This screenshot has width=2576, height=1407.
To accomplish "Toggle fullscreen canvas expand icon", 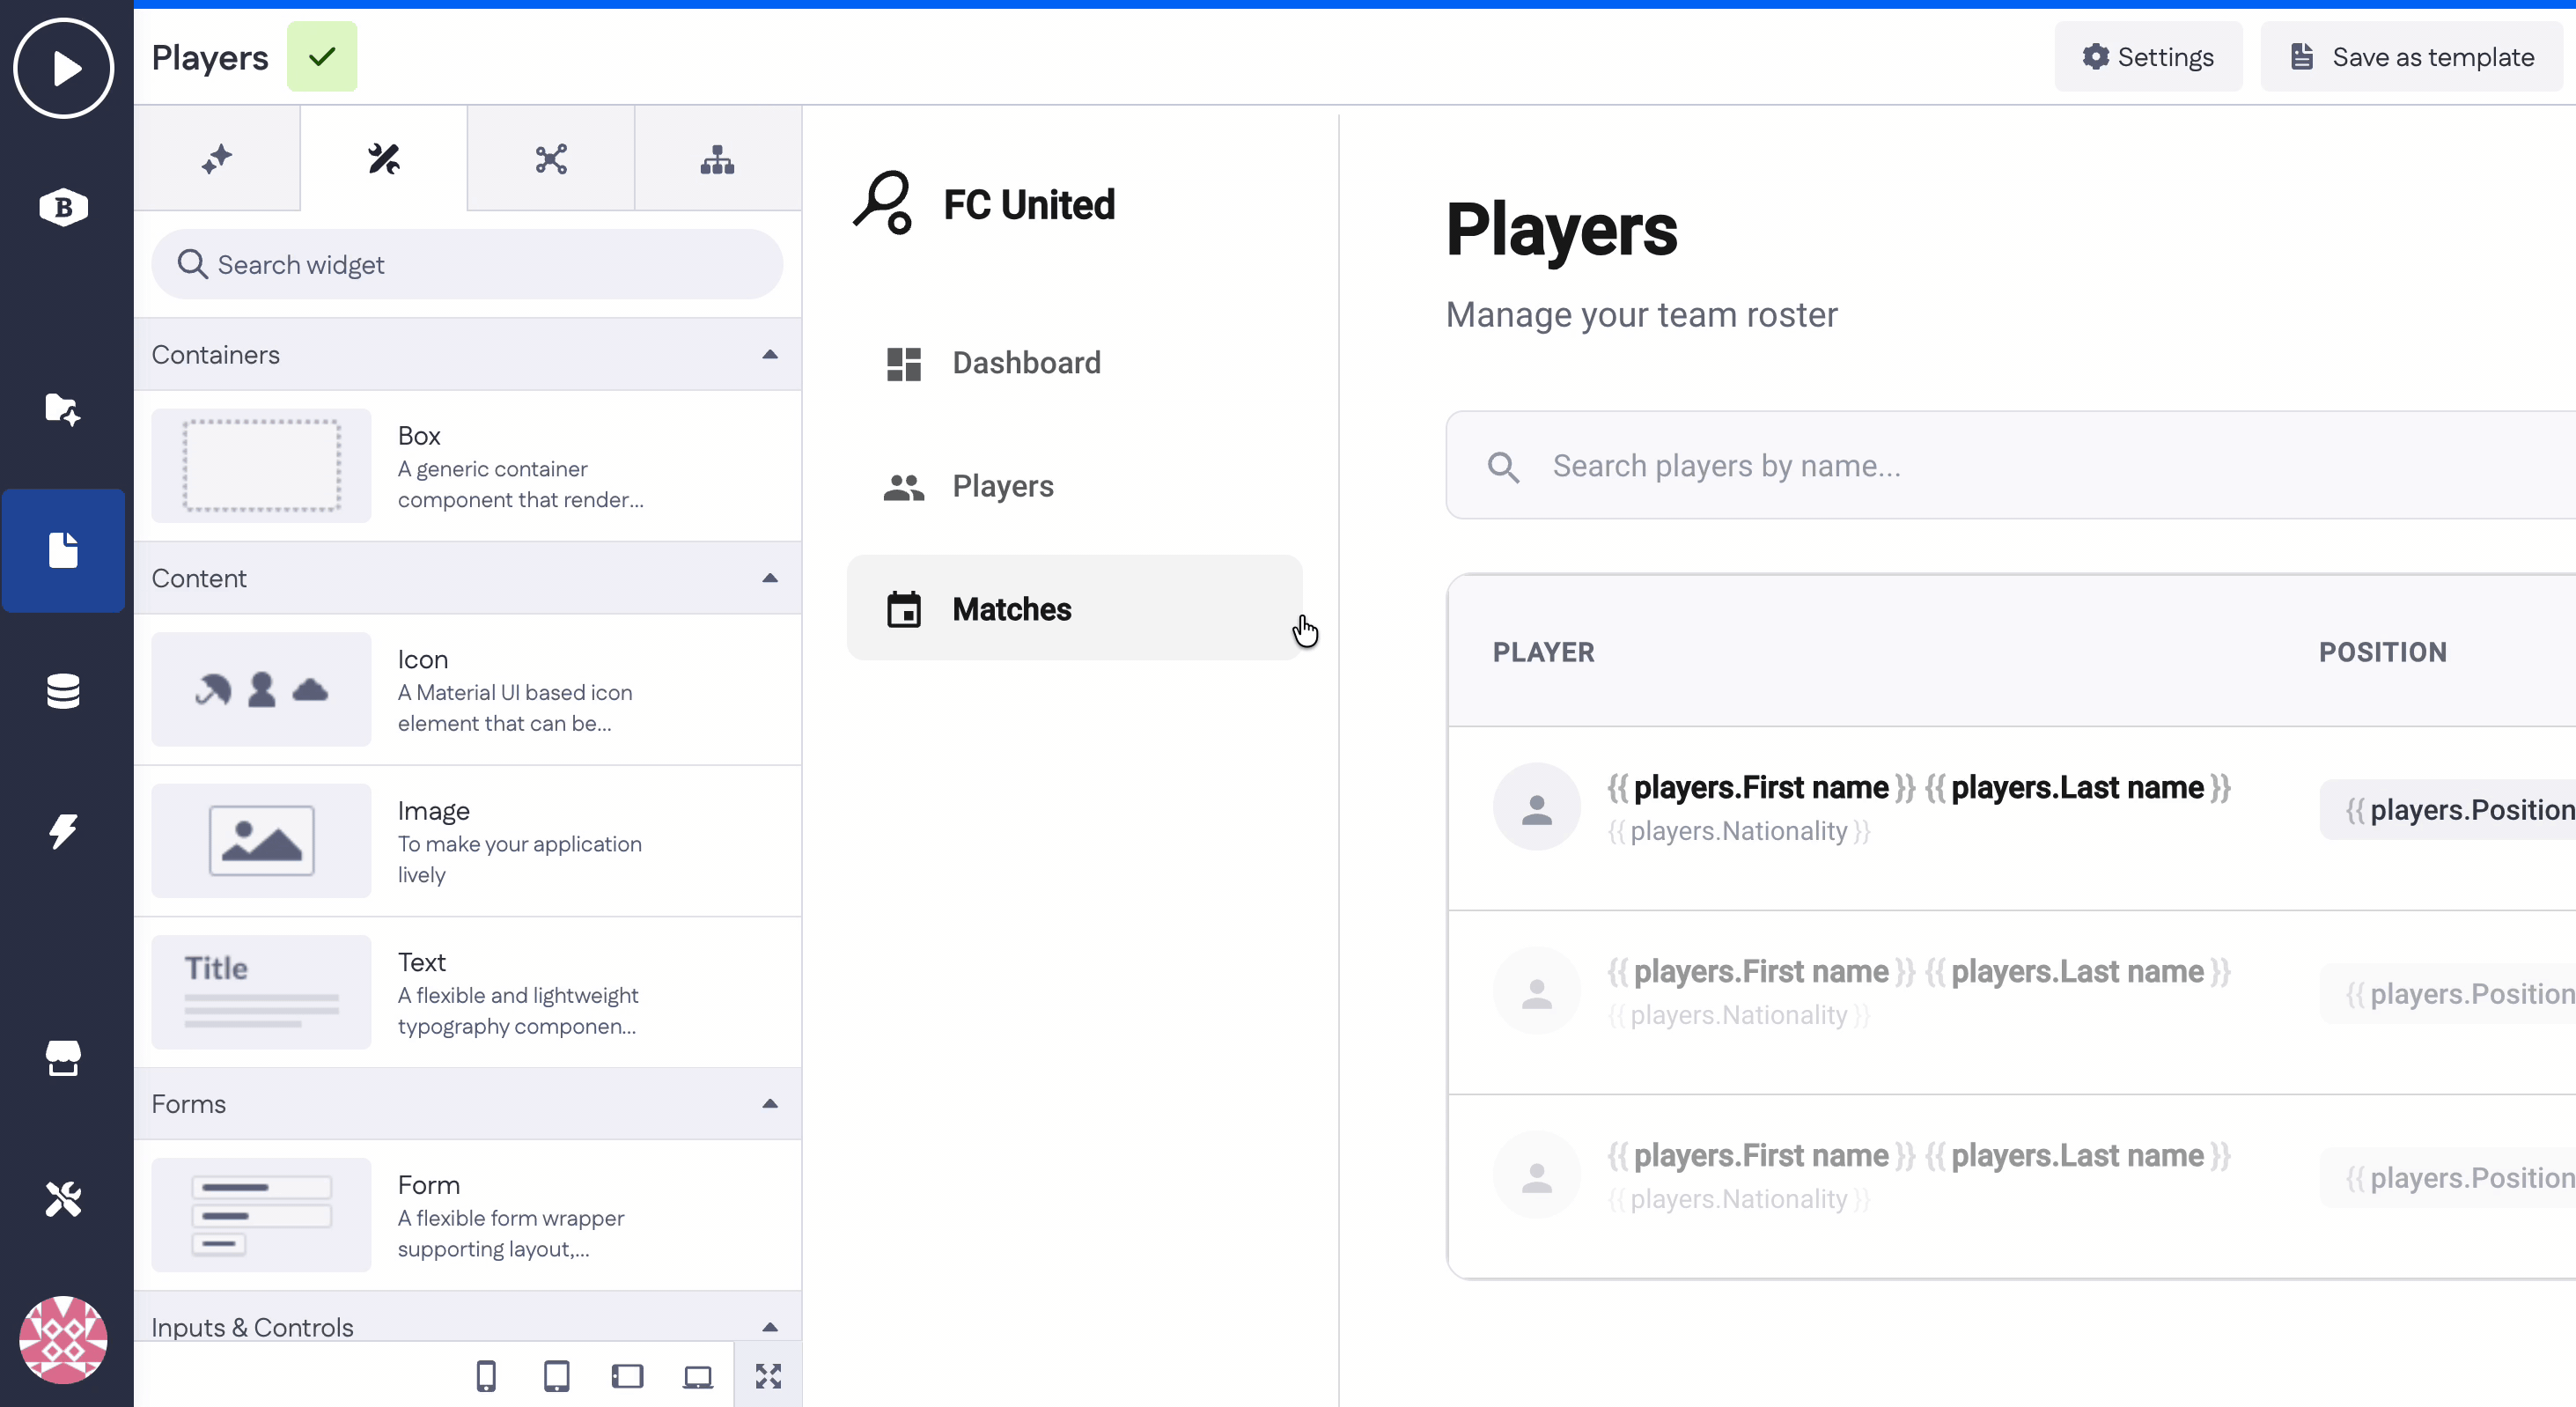I will tap(768, 1376).
